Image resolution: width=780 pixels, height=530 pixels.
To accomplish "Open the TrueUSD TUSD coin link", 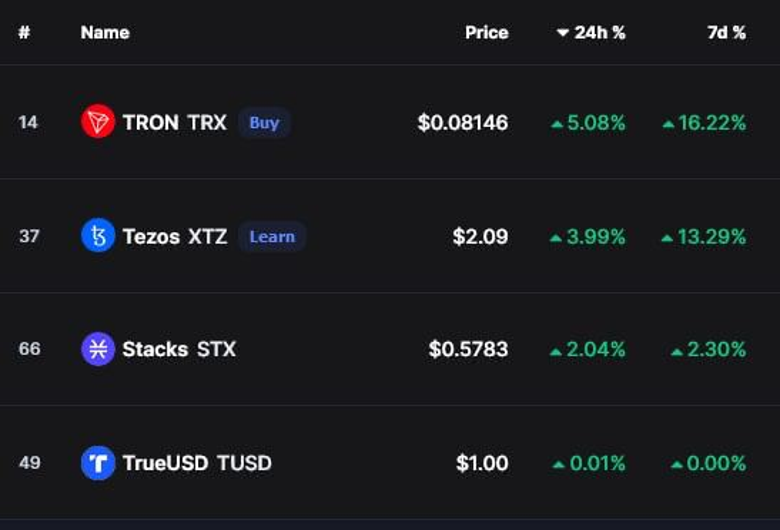I will point(196,463).
